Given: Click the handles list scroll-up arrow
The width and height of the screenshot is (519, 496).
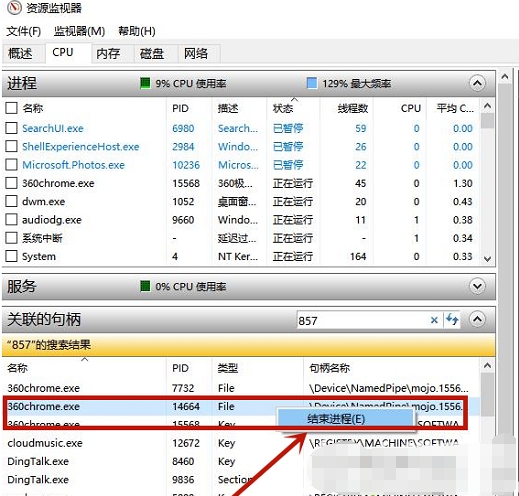Looking at the screenshot, I should 488,366.
